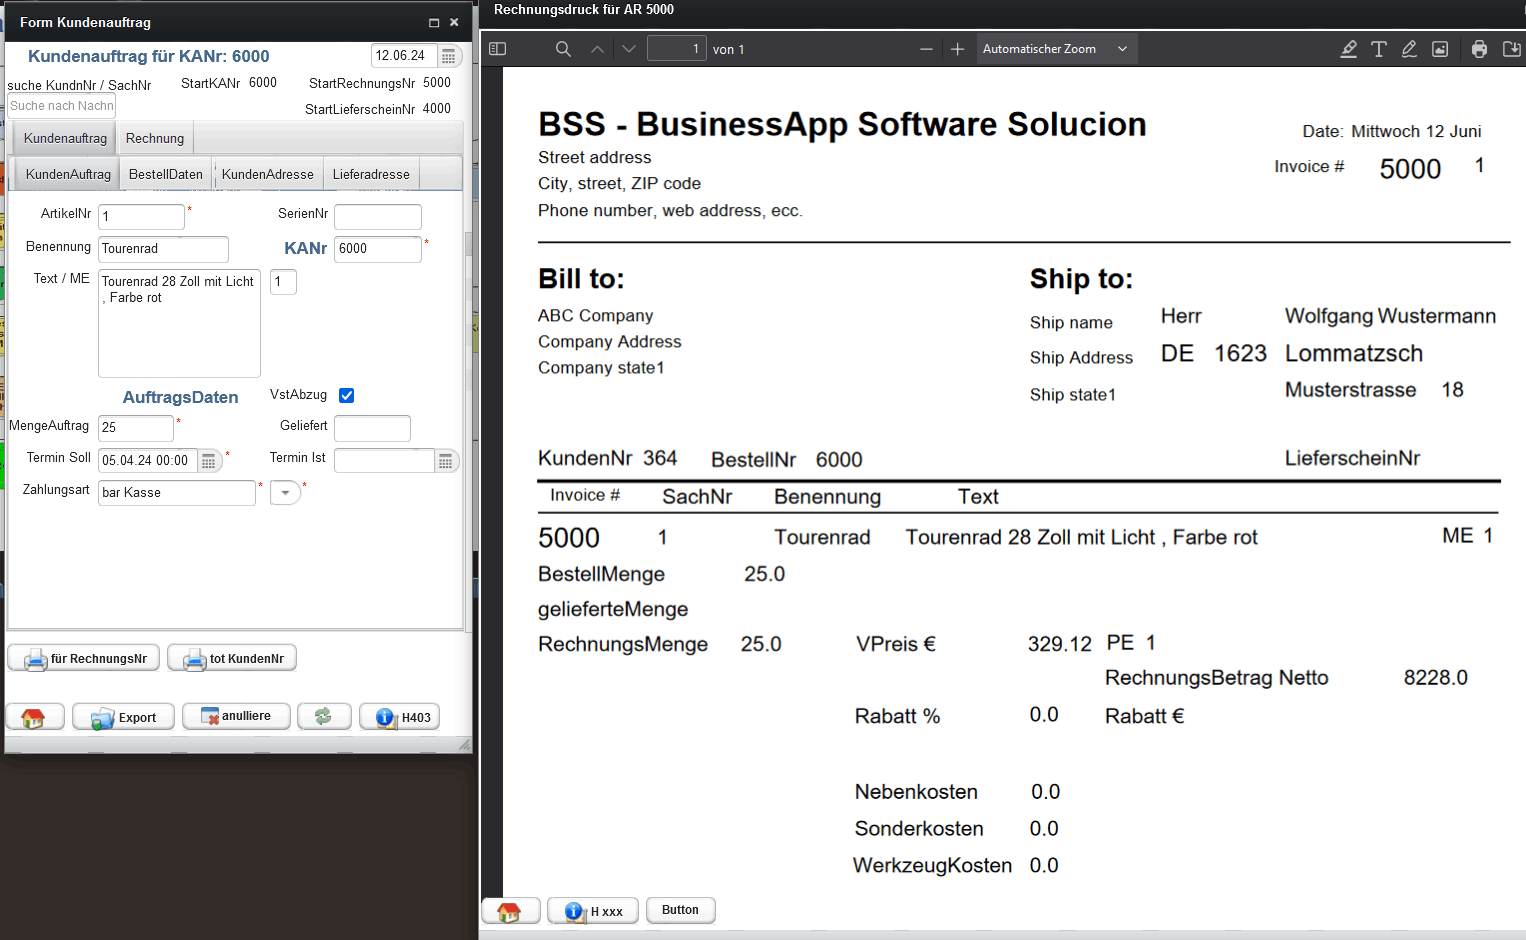This screenshot has width=1526, height=940.
Task: Click the form's vertical scrollbar
Action: (468, 410)
